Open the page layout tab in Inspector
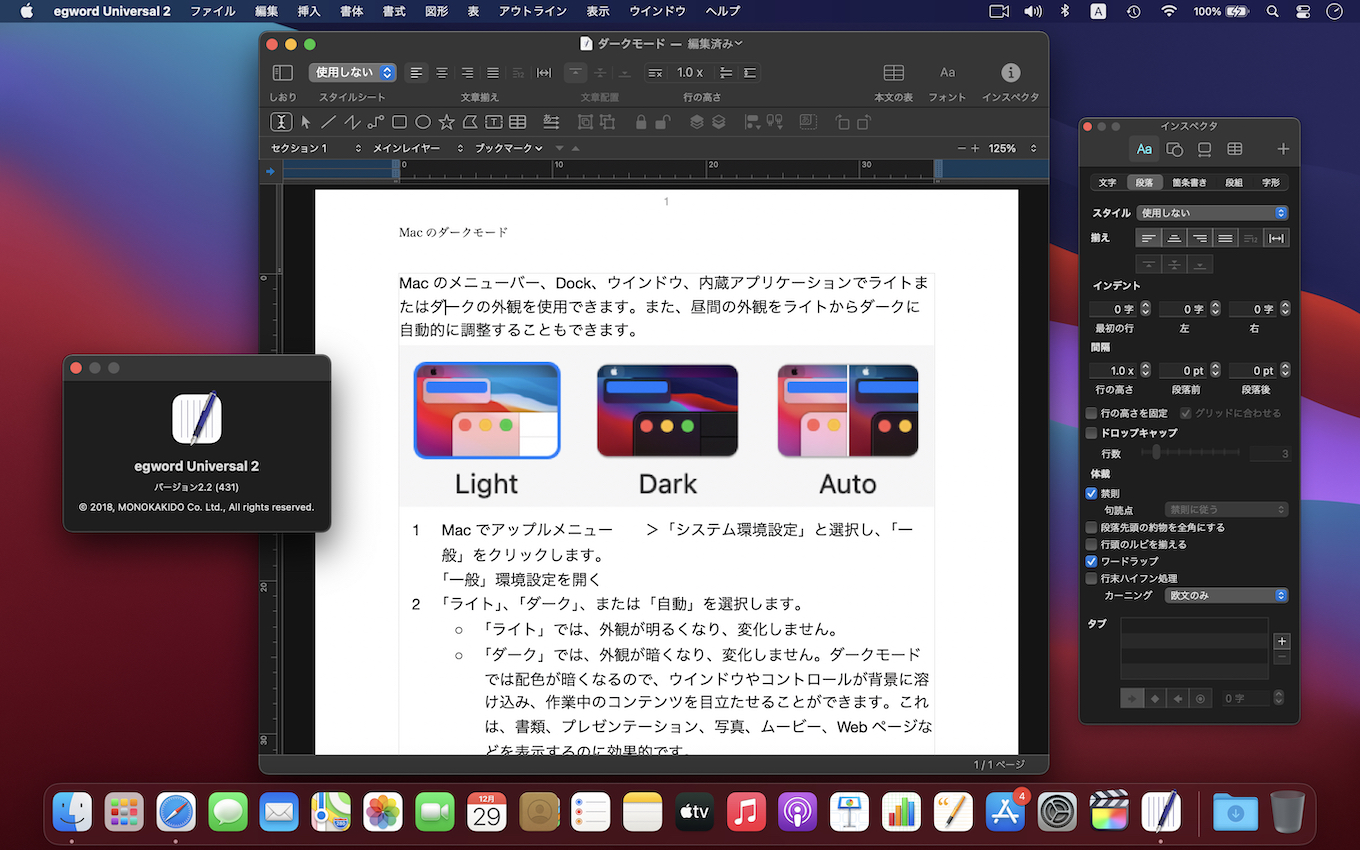The height and width of the screenshot is (850, 1360). click(1205, 149)
